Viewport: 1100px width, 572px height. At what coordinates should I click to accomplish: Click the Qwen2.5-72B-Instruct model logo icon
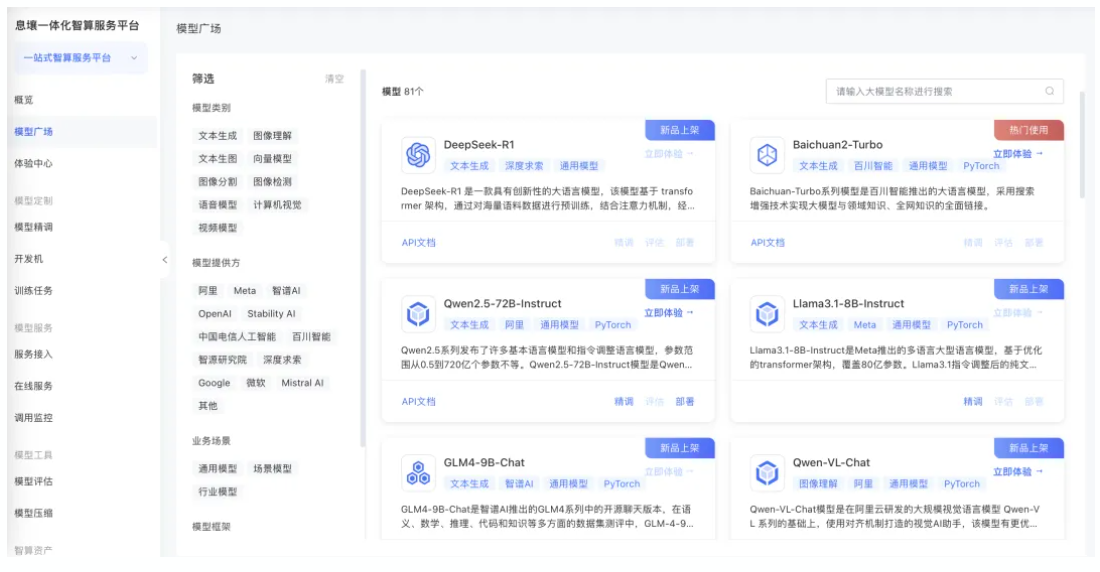tap(418, 314)
